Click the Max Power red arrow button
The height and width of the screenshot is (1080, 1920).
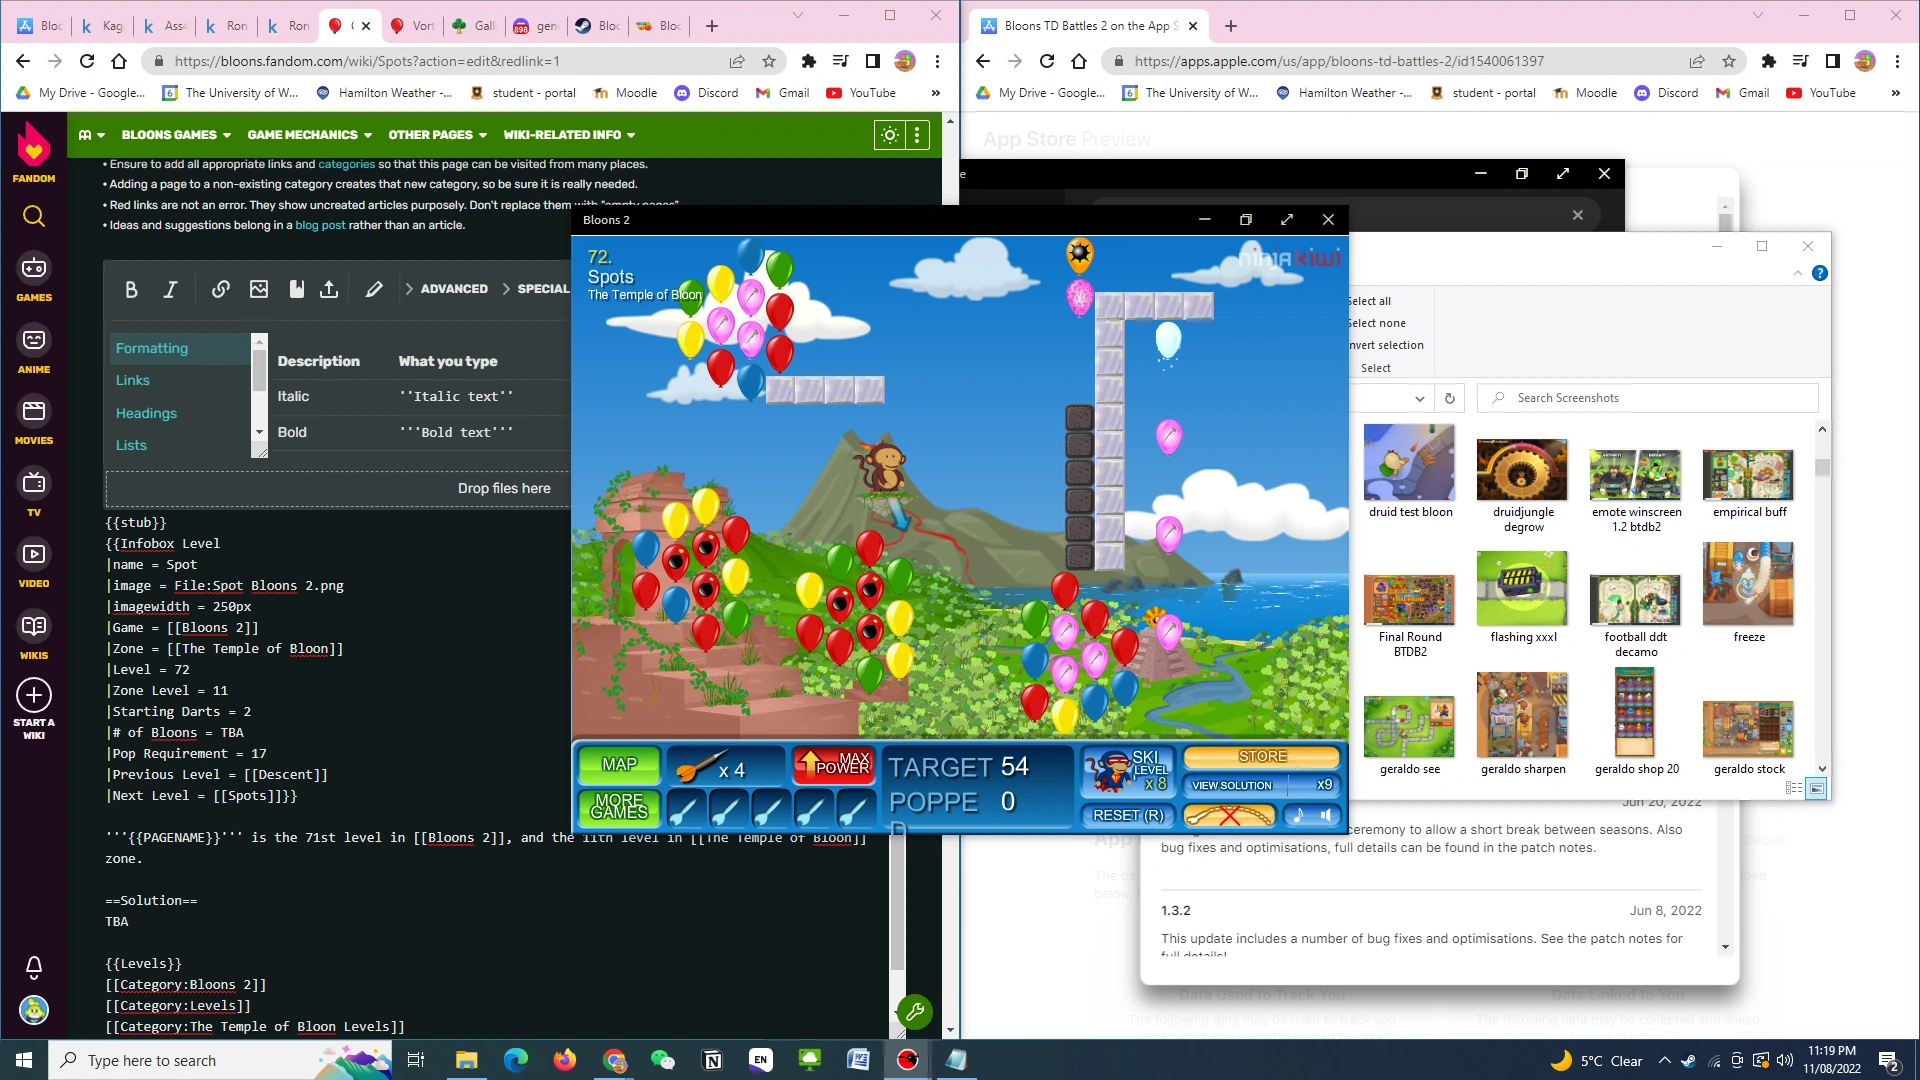coord(833,766)
